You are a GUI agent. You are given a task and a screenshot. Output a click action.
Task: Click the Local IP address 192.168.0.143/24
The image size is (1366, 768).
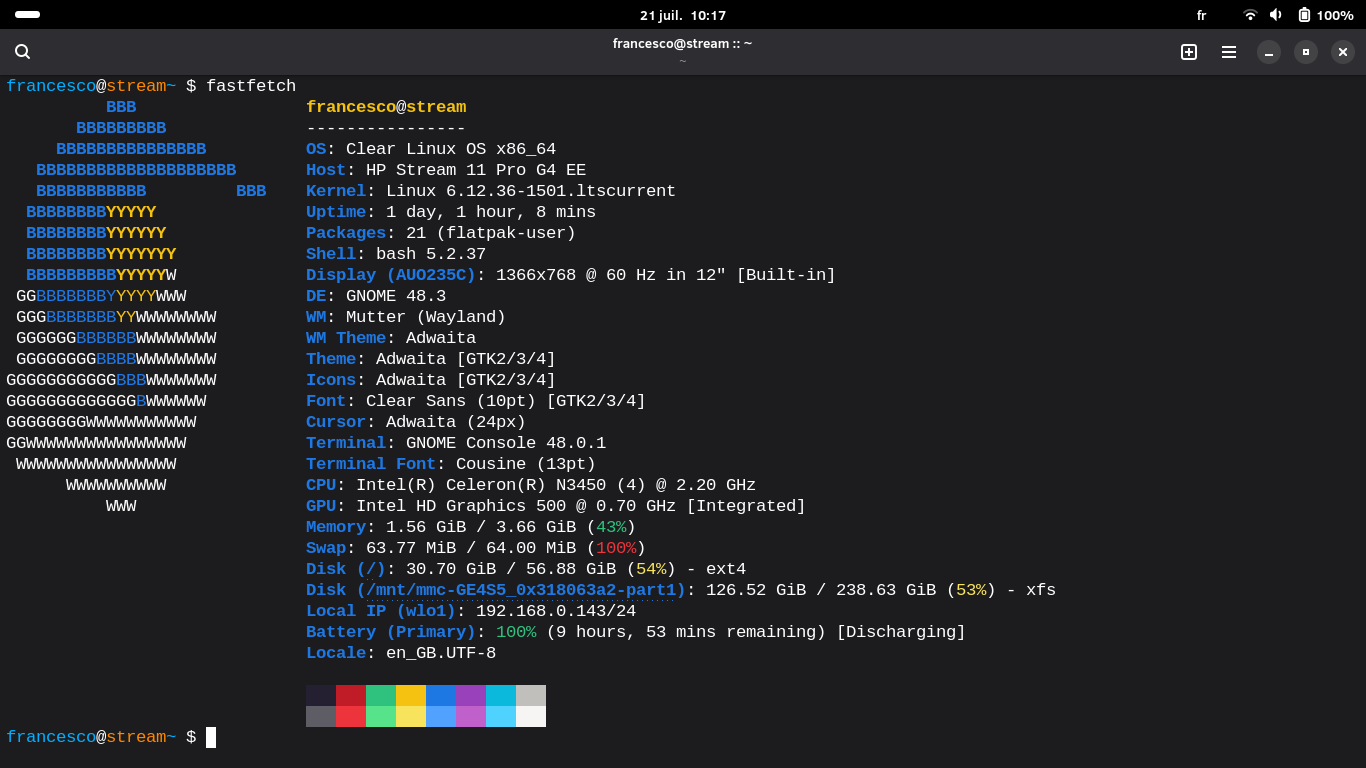[555, 611]
